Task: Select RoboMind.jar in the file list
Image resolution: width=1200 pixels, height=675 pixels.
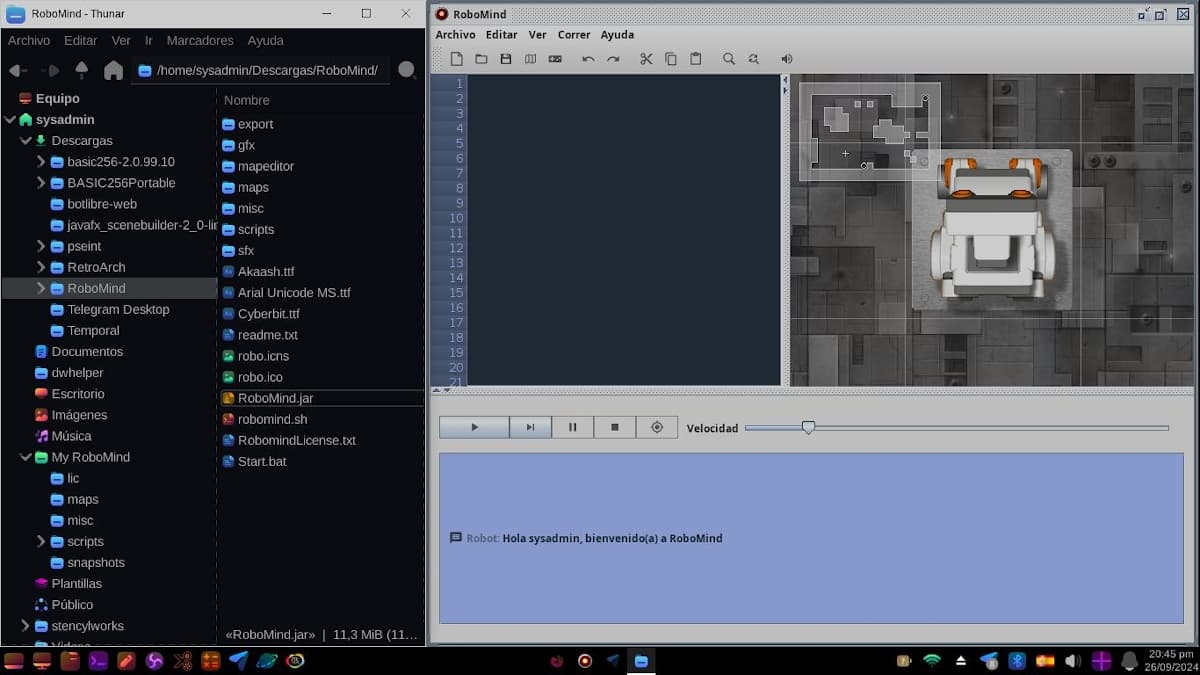Action: [x=275, y=398]
